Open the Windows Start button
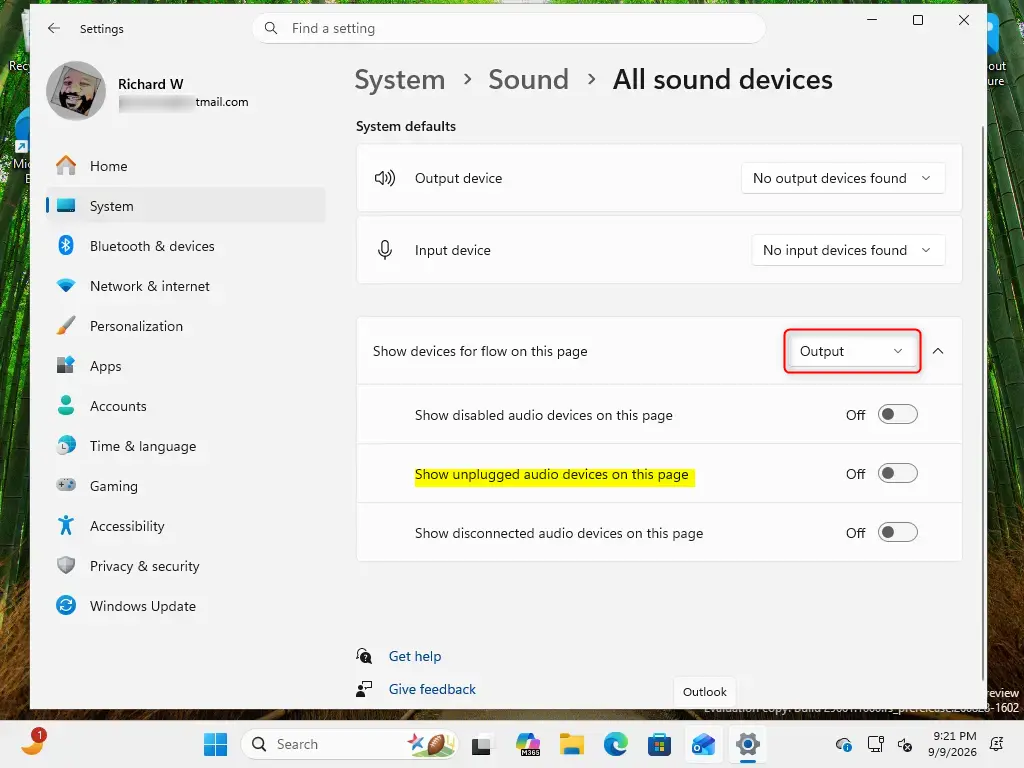 pos(216,744)
